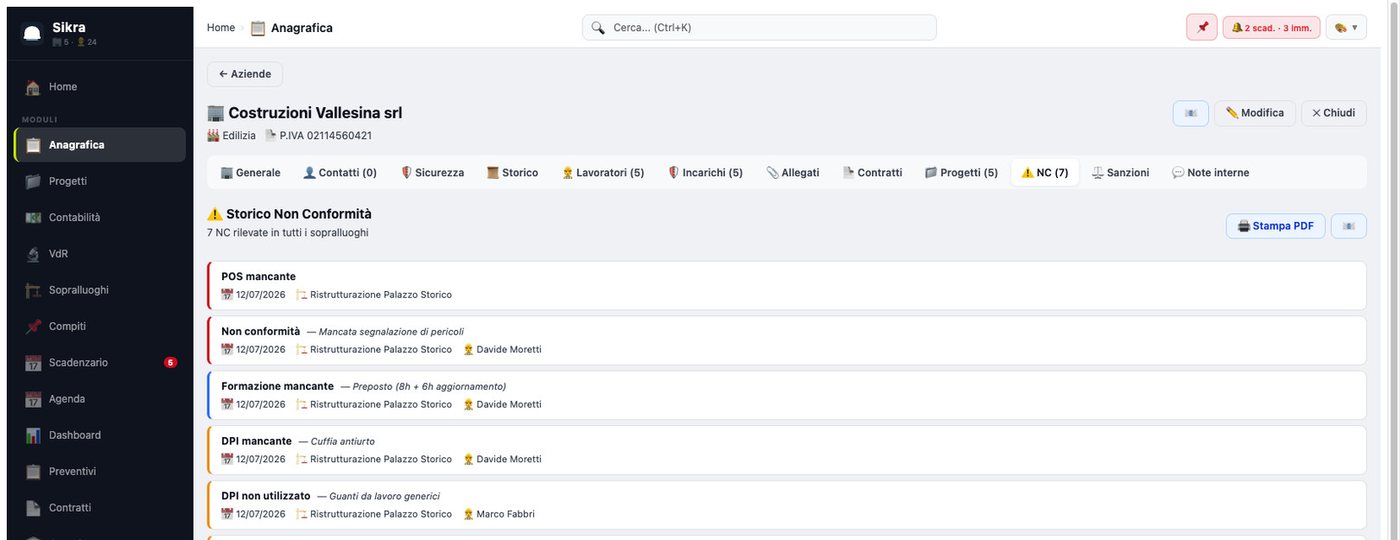Open the theme palette dropdown
The image size is (1400, 540).
[1346, 27]
